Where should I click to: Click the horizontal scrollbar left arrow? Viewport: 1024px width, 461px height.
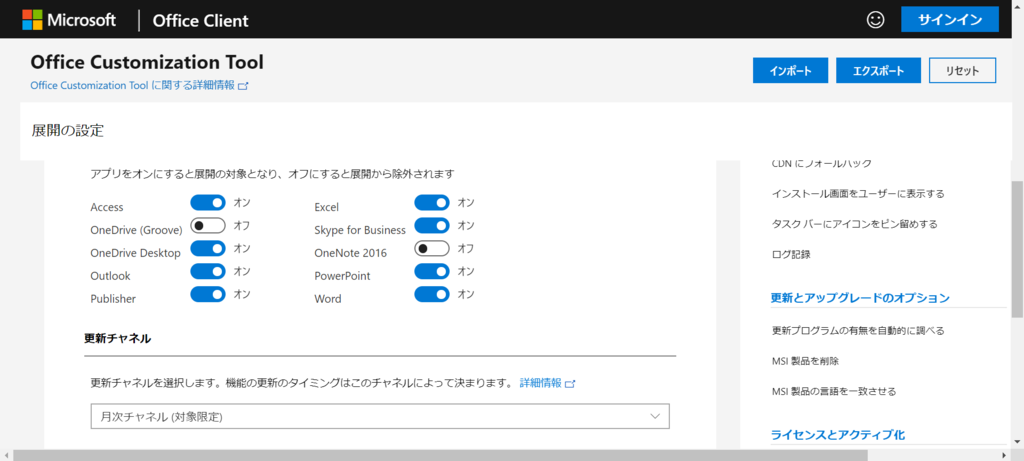[x=6, y=455]
